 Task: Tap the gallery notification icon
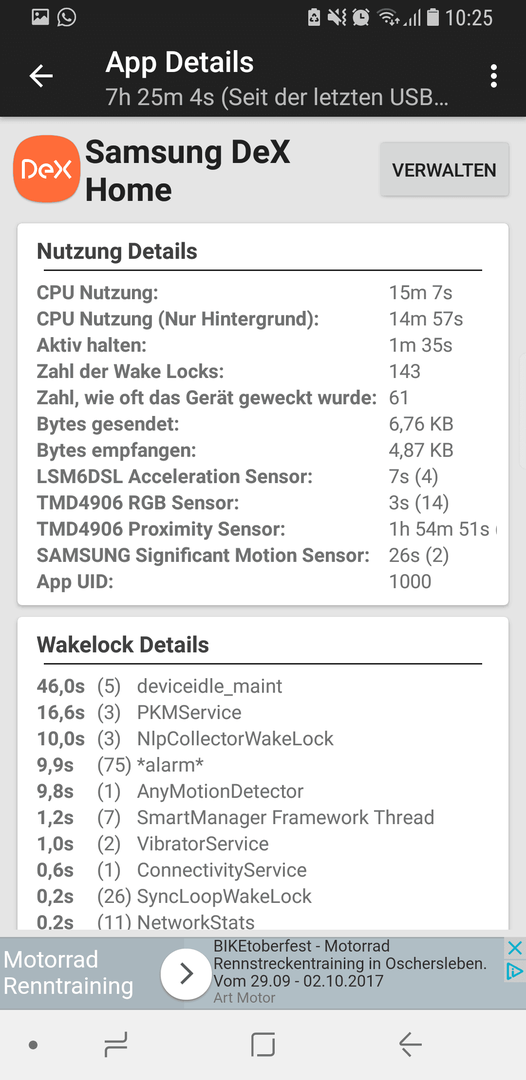pyautogui.click(x=41, y=17)
